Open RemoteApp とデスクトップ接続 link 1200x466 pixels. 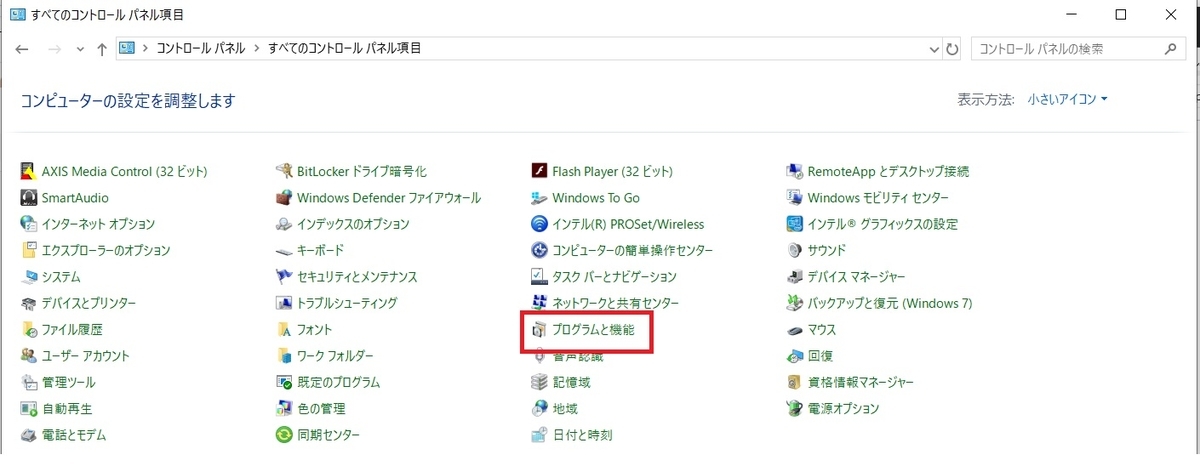(x=888, y=172)
